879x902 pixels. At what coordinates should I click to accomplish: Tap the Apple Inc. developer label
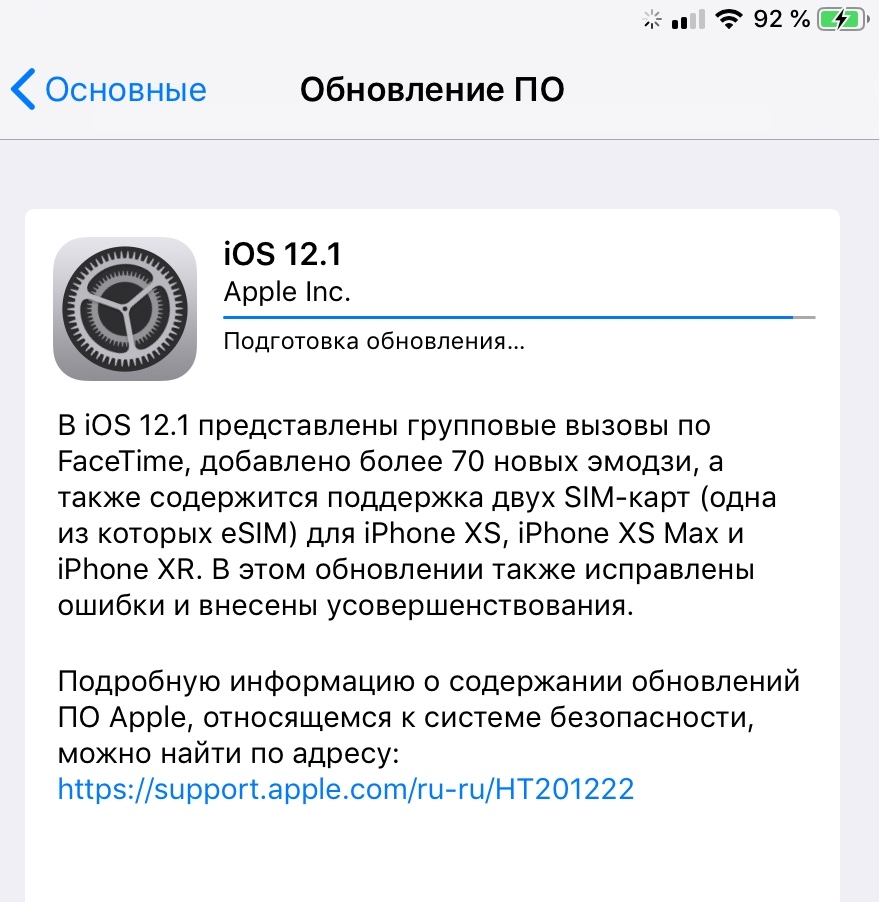[287, 292]
